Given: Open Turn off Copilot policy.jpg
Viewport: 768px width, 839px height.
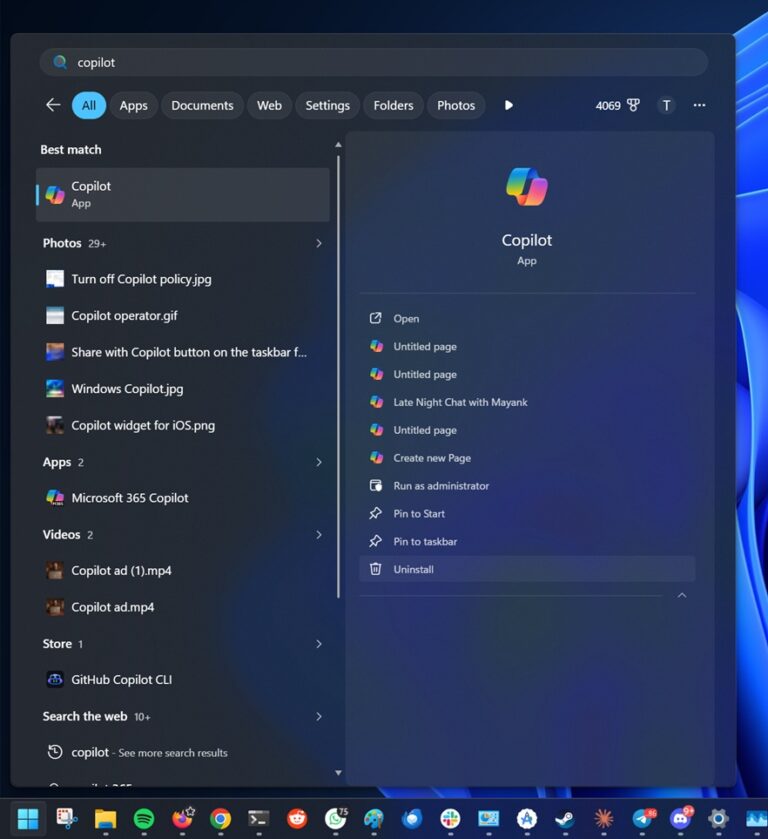Looking at the screenshot, I should [183, 279].
